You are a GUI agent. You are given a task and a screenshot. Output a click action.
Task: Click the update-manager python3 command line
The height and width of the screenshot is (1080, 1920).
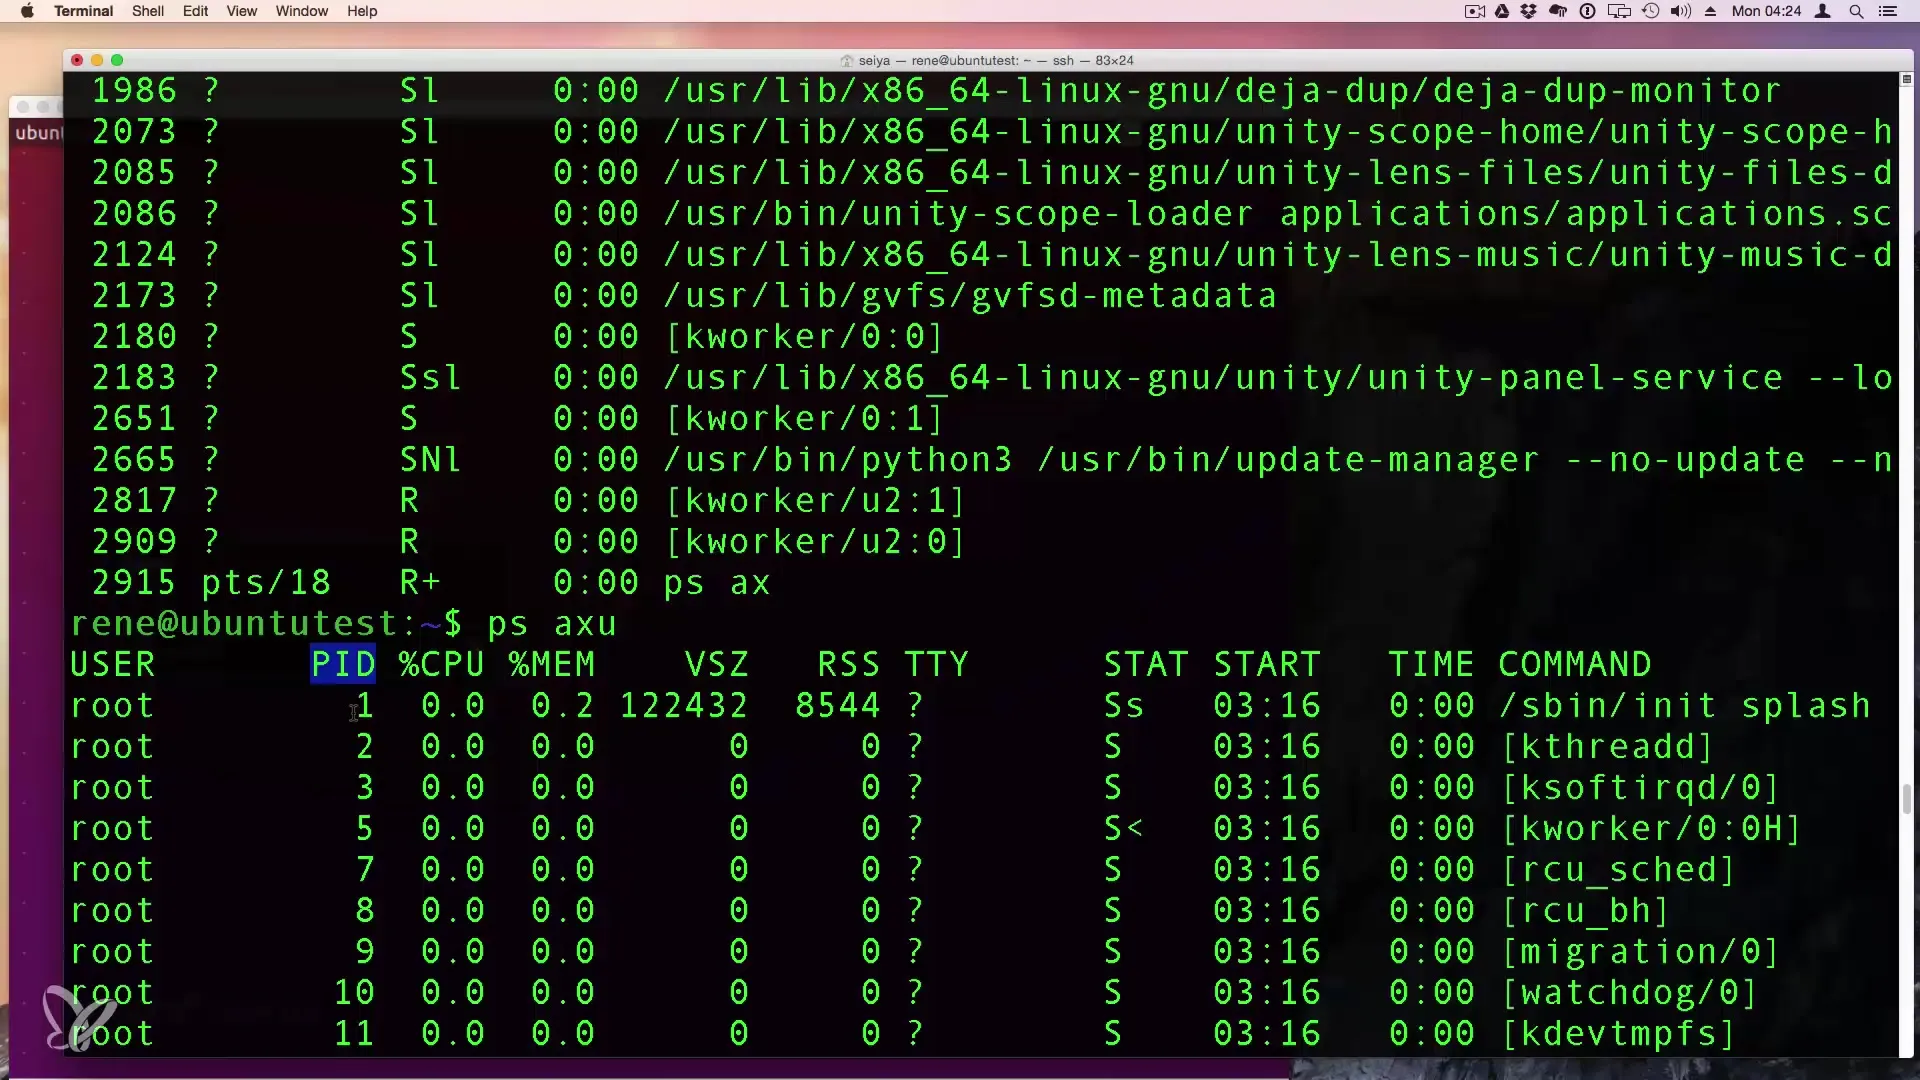pyautogui.click(x=1278, y=459)
